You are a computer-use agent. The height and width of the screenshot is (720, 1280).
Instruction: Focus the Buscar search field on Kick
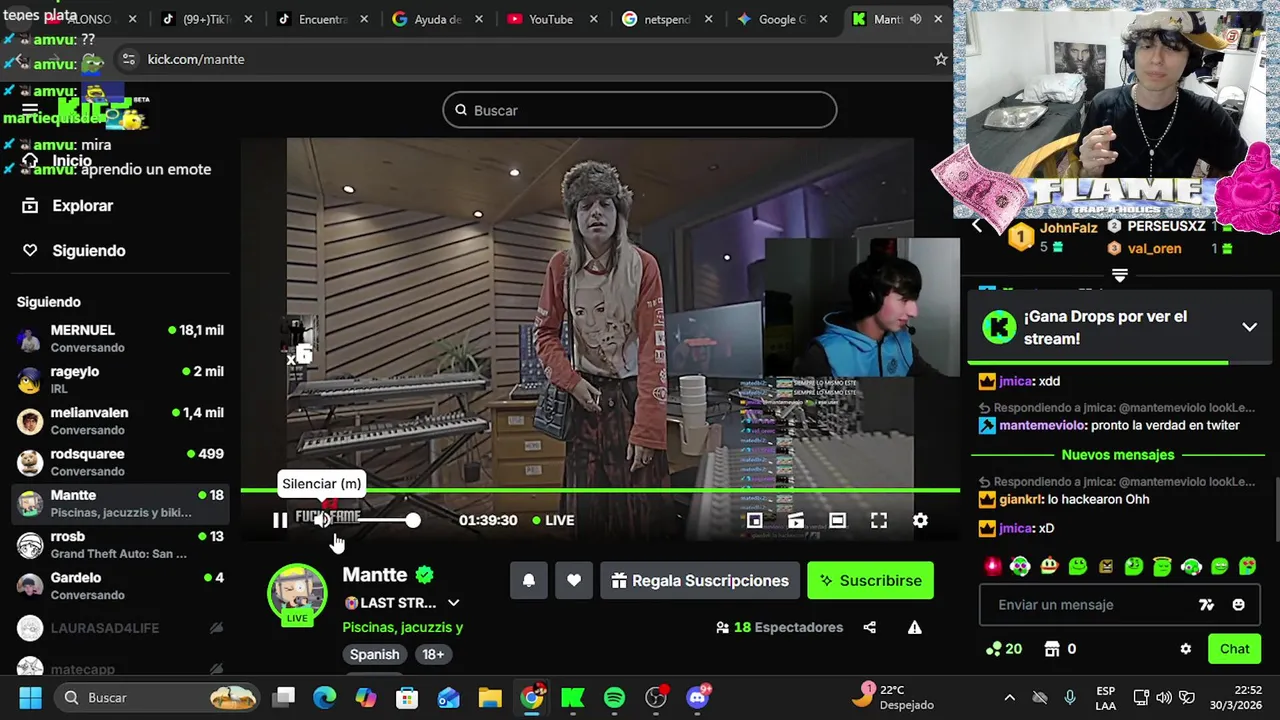[x=640, y=110]
